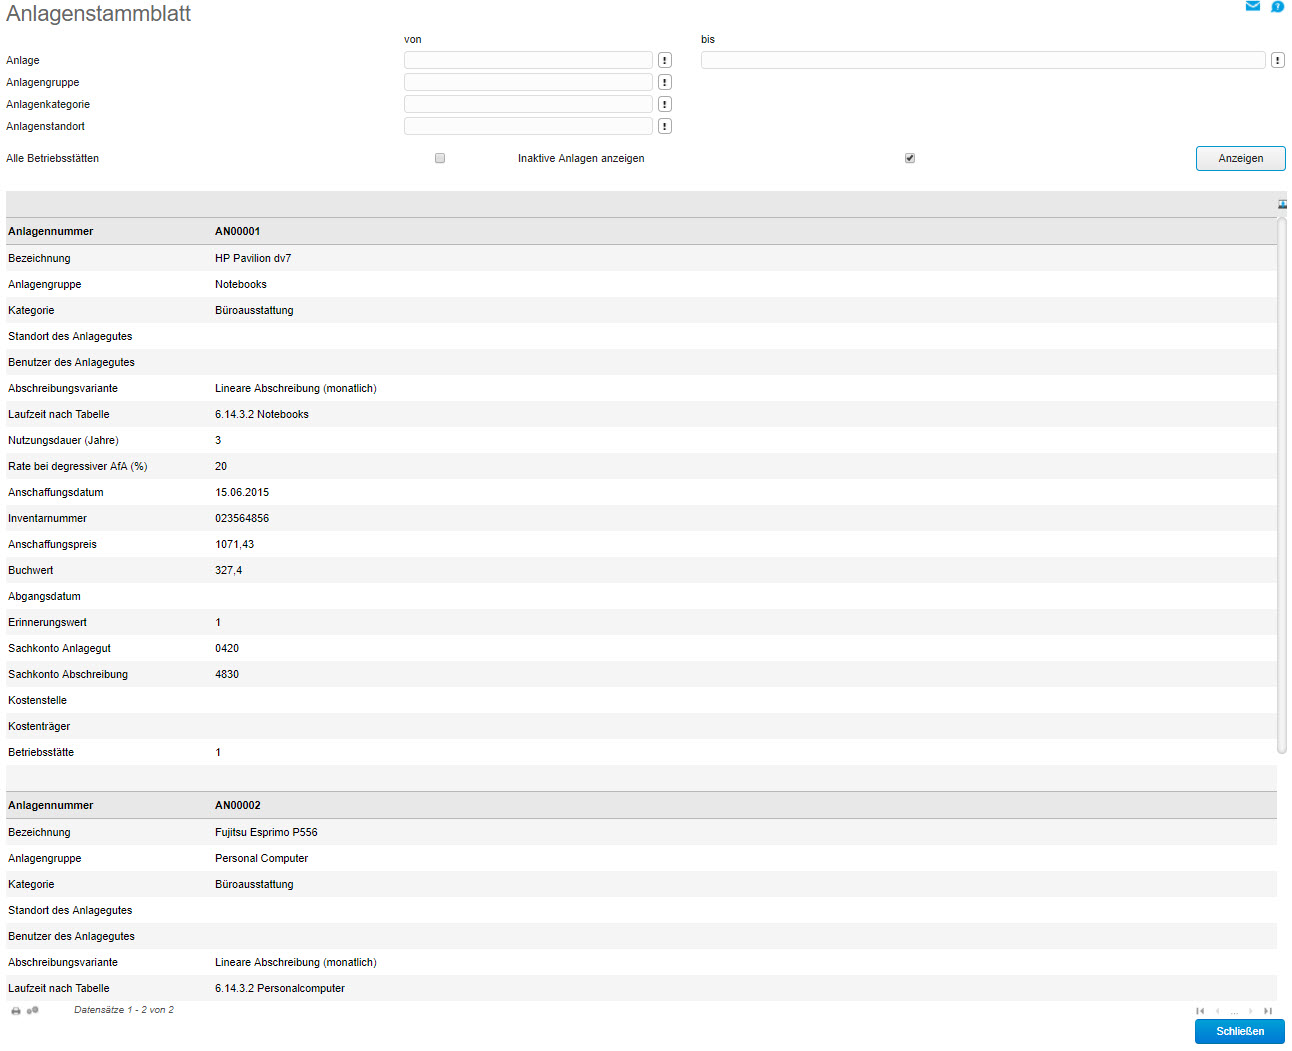
Task: Select inventory number 023564856
Action: point(242,518)
